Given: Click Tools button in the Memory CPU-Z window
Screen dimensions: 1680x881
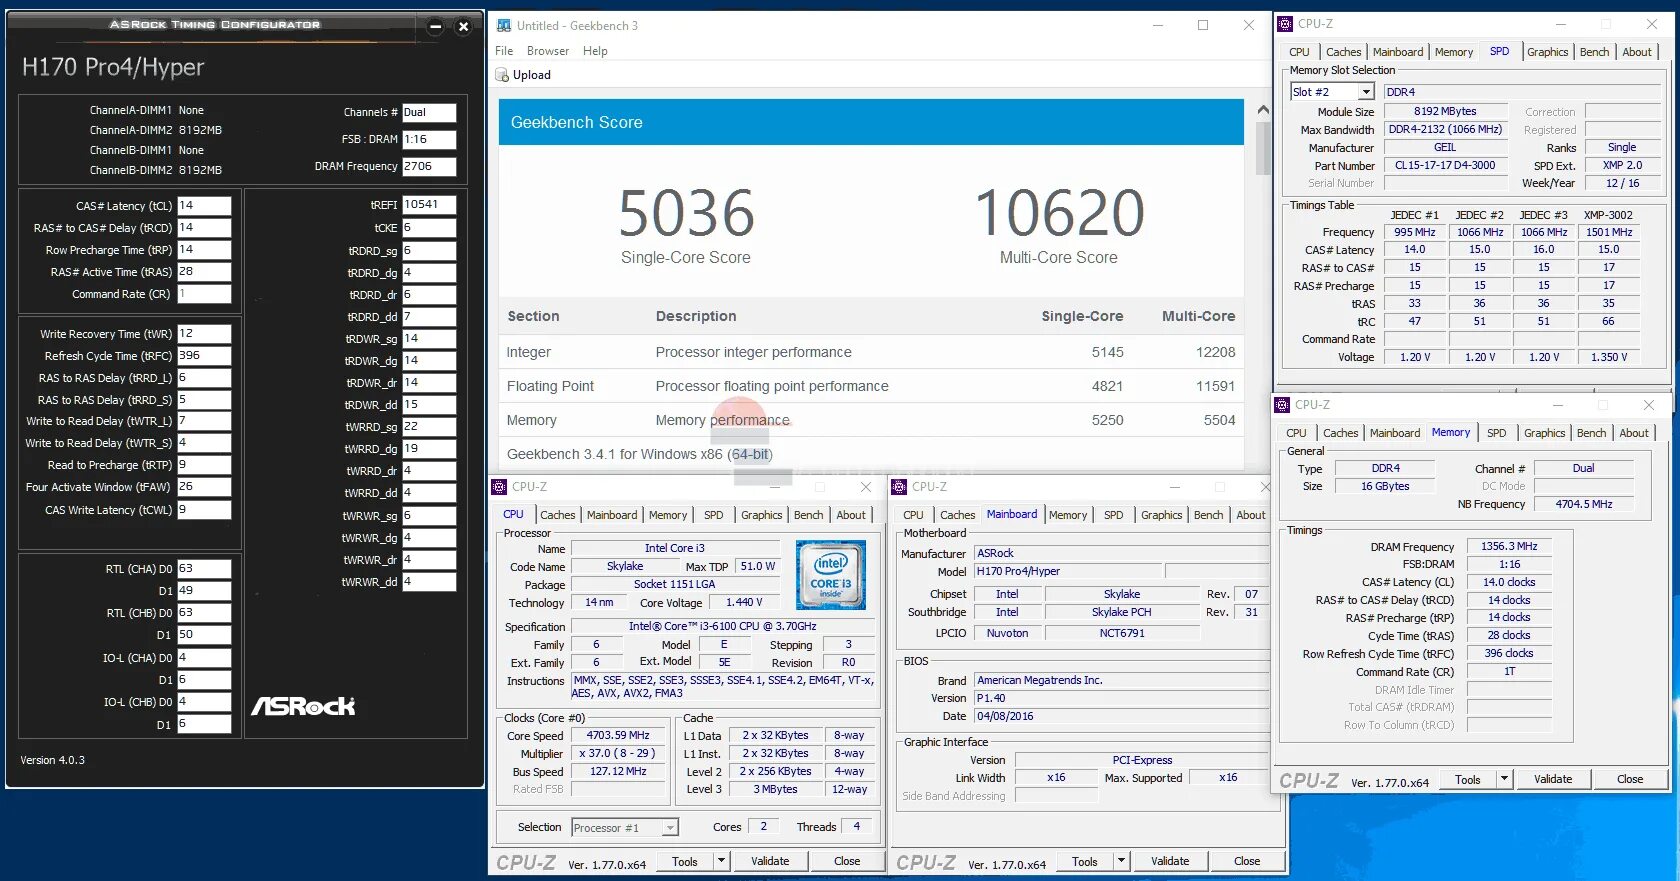Looking at the screenshot, I should (1468, 779).
